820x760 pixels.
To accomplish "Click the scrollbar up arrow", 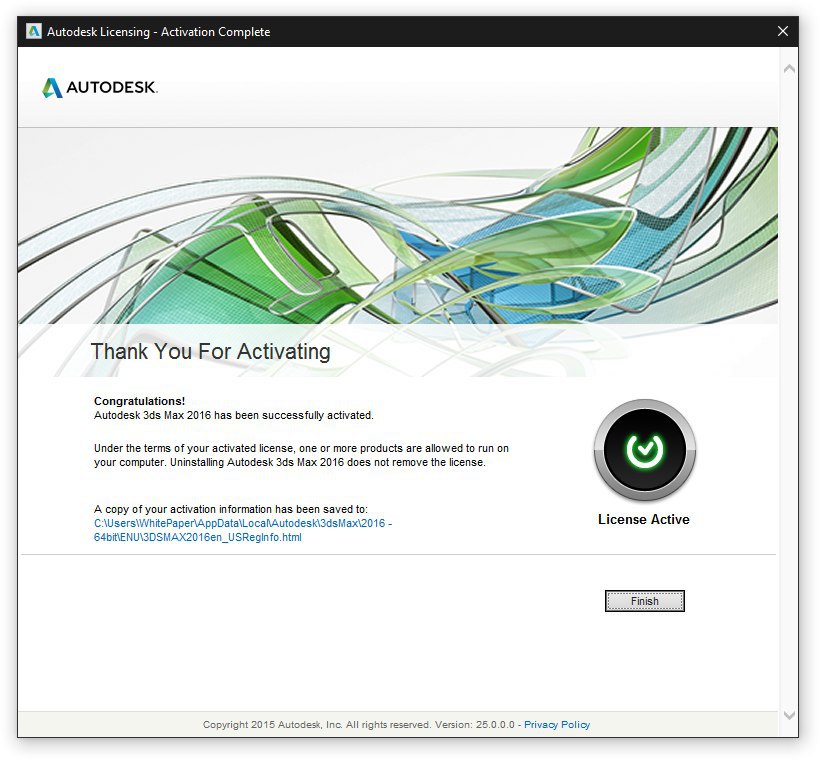I will point(789,69).
